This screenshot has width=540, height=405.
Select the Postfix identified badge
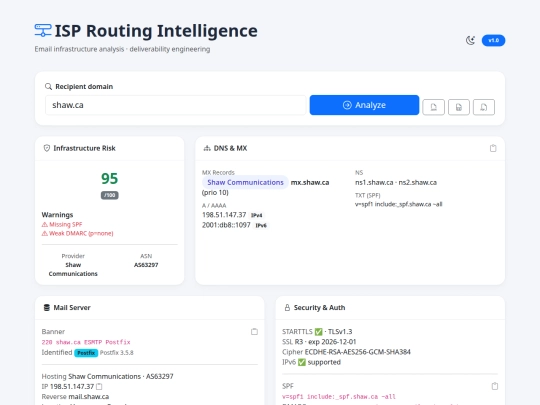coord(86,353)
